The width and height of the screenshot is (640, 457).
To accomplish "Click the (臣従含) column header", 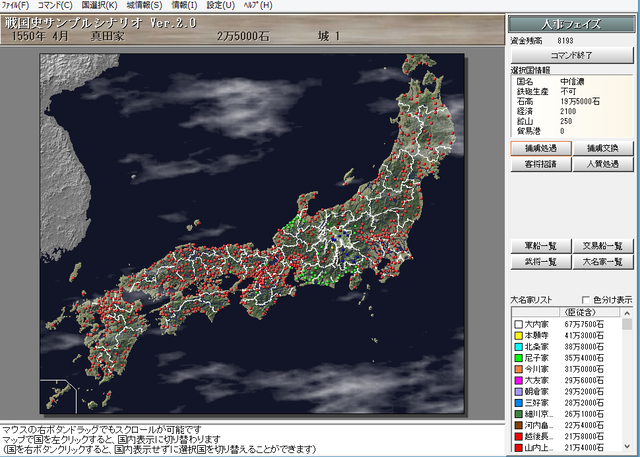I will (589, 313).
